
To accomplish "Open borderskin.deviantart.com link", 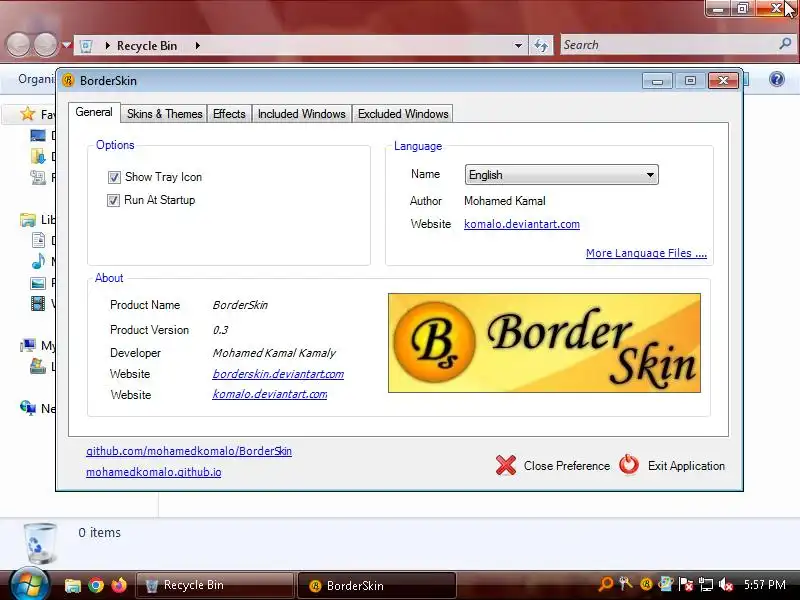I will tap(278, 374).
